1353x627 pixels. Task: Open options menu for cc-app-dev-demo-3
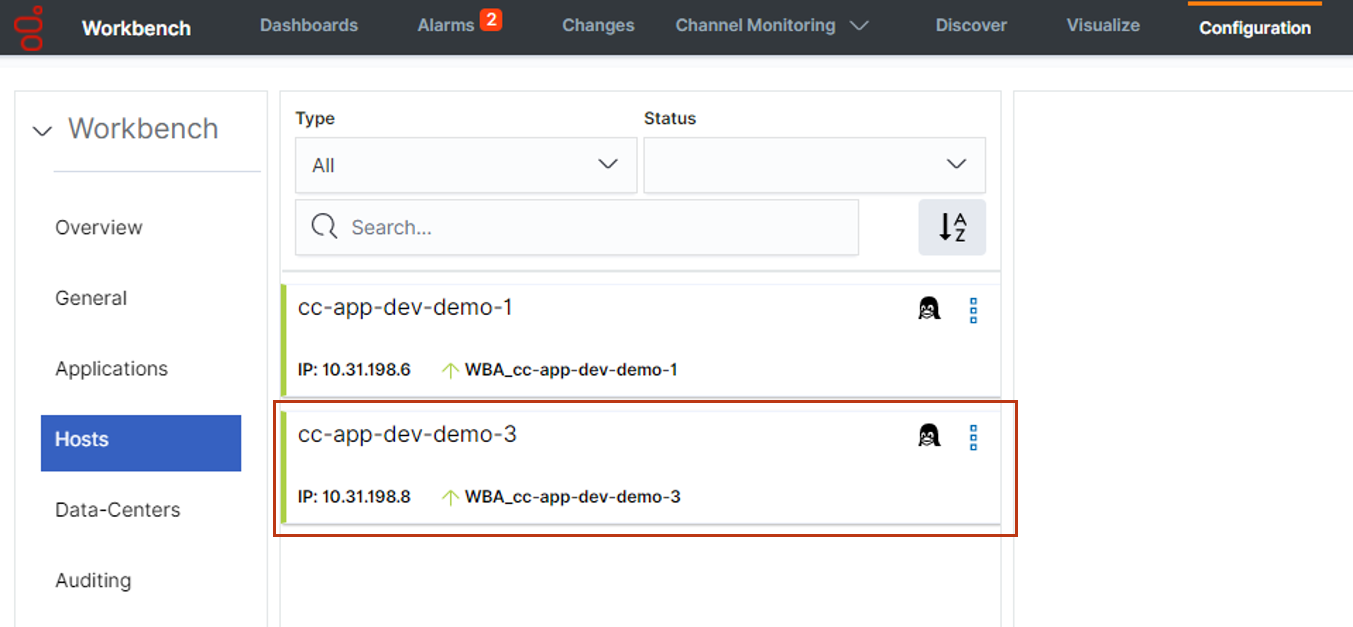tap(973, 437)
